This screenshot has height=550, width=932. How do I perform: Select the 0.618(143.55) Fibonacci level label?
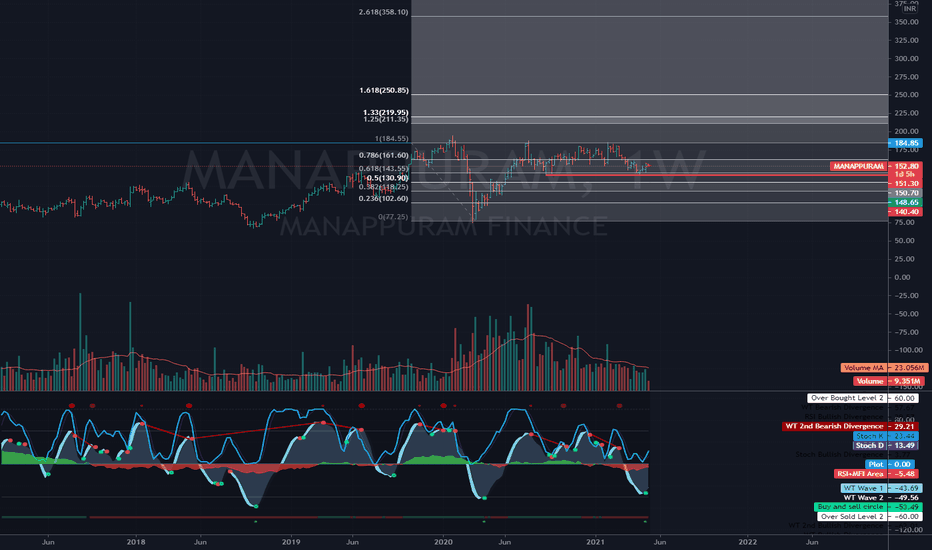click(383, 169)
